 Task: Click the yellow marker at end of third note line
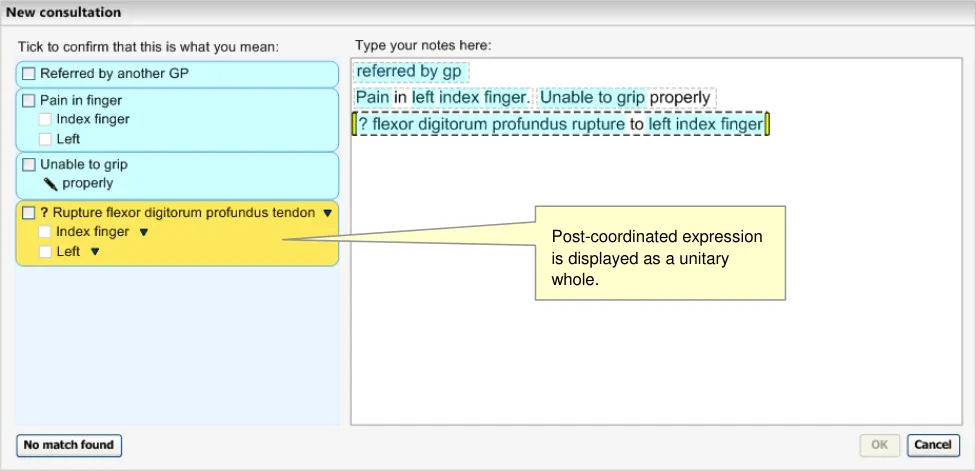(x=767, y=125)
